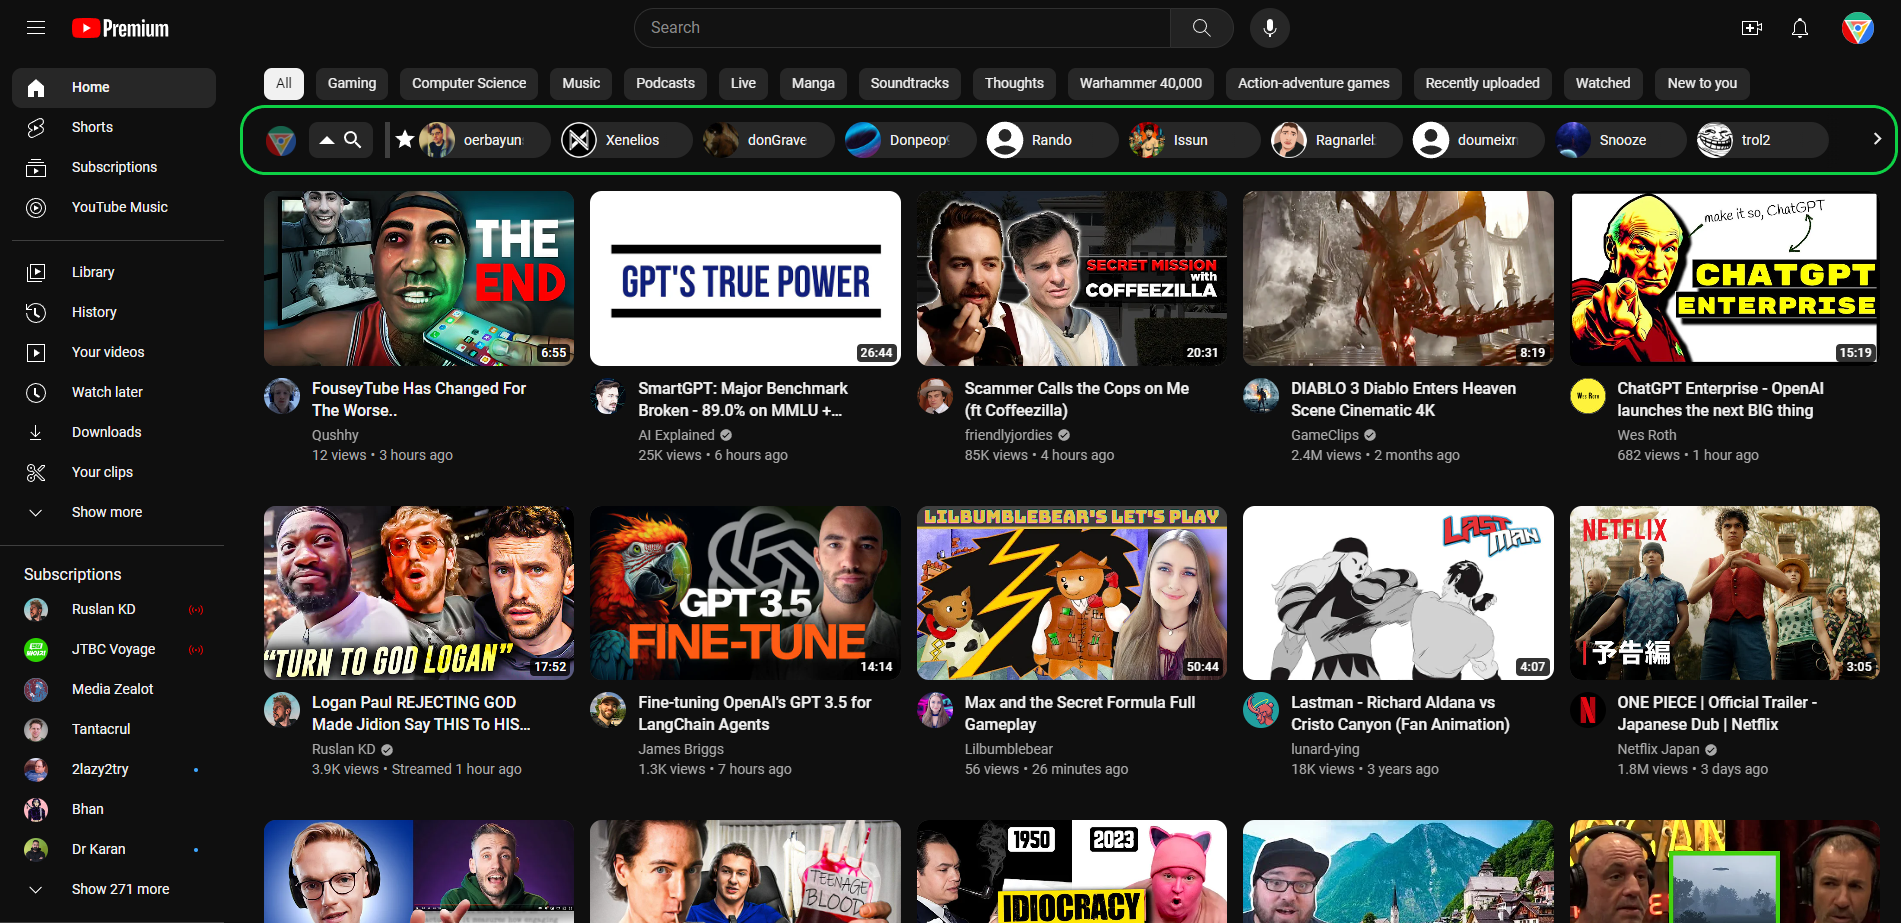Click into the Search field
1901x923 pixels.
pyautogui.click(x=902, y=28)
